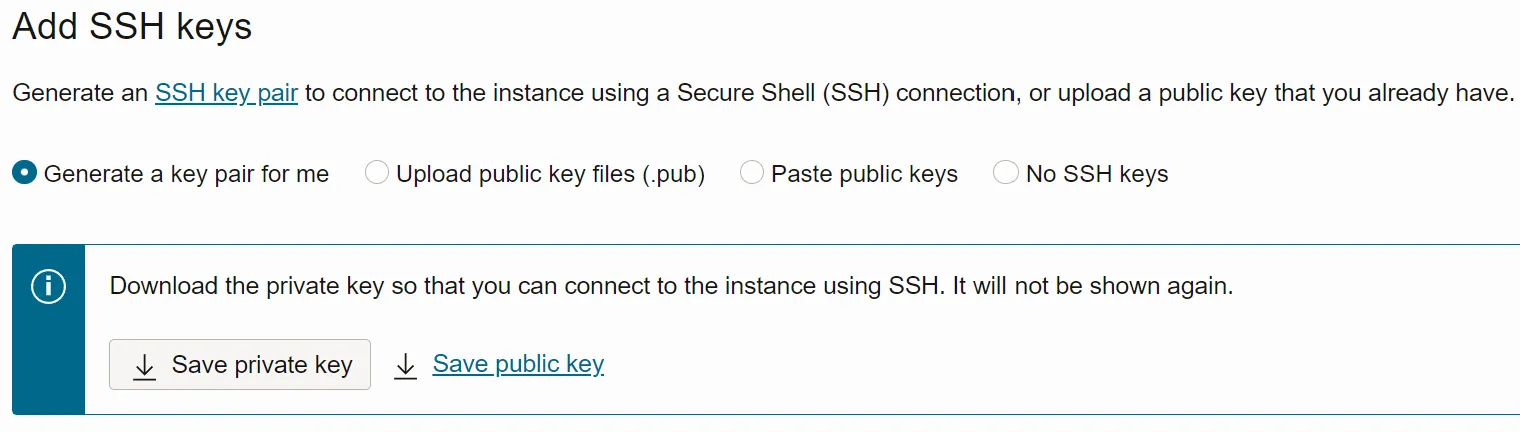Open the SSH key pair documentation link
Viewport: 1520px width, 432px height.
(226, 94)
